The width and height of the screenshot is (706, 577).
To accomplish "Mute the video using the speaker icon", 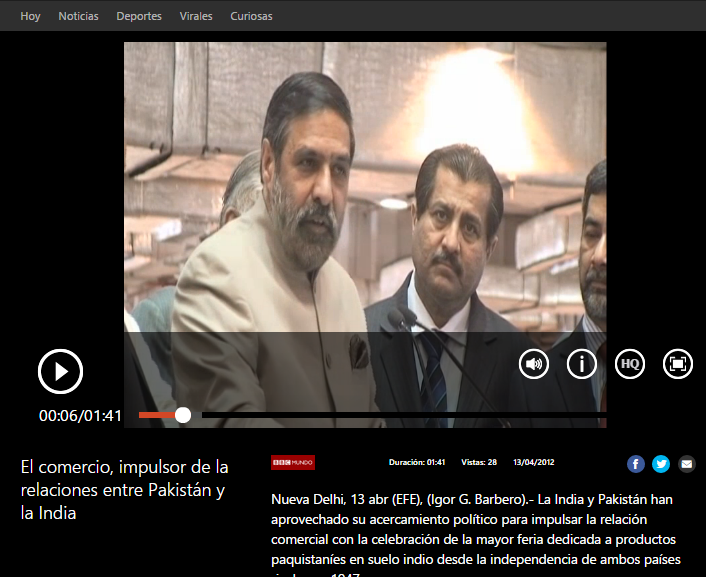I will 534,364.
